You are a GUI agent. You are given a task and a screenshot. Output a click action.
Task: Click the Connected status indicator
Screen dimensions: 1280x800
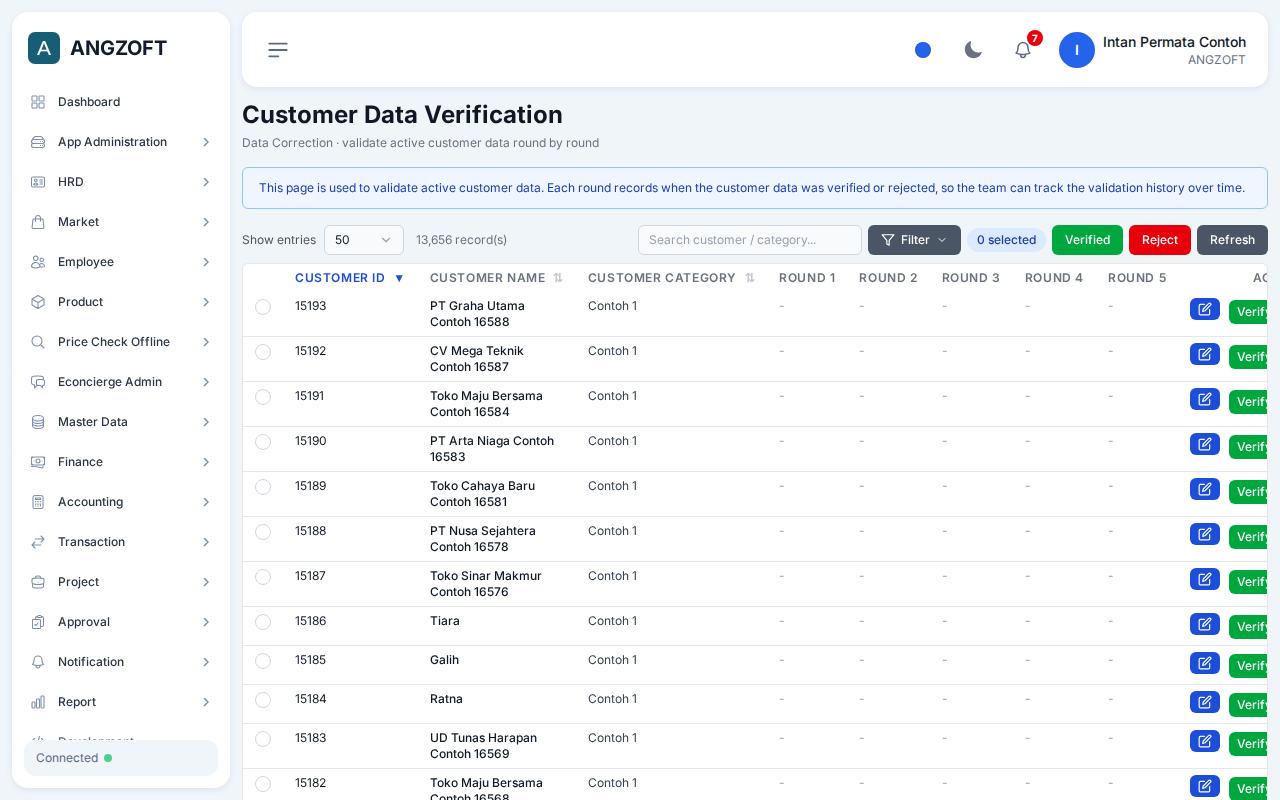121,758
